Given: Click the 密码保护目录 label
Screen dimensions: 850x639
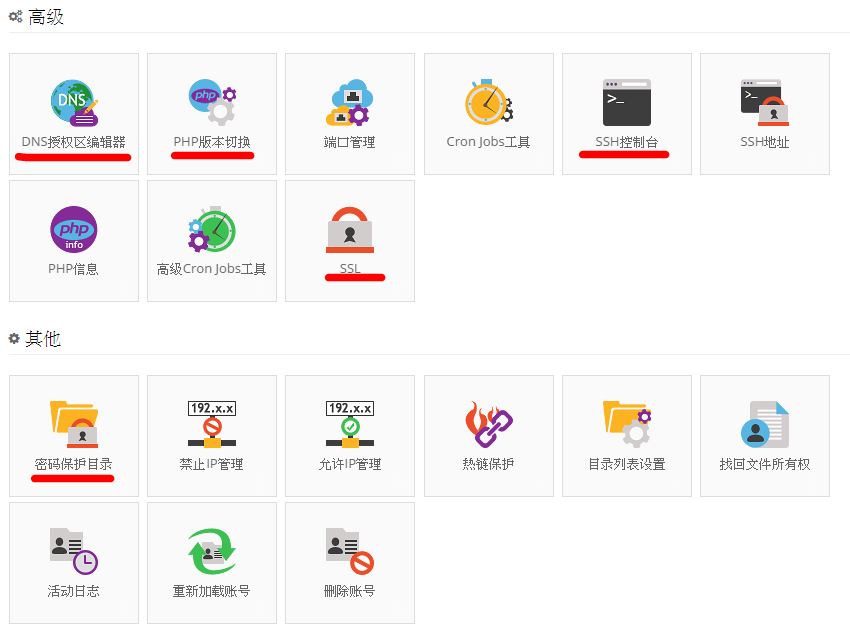Looking at the screenshot, I should (x=74, y=464).
